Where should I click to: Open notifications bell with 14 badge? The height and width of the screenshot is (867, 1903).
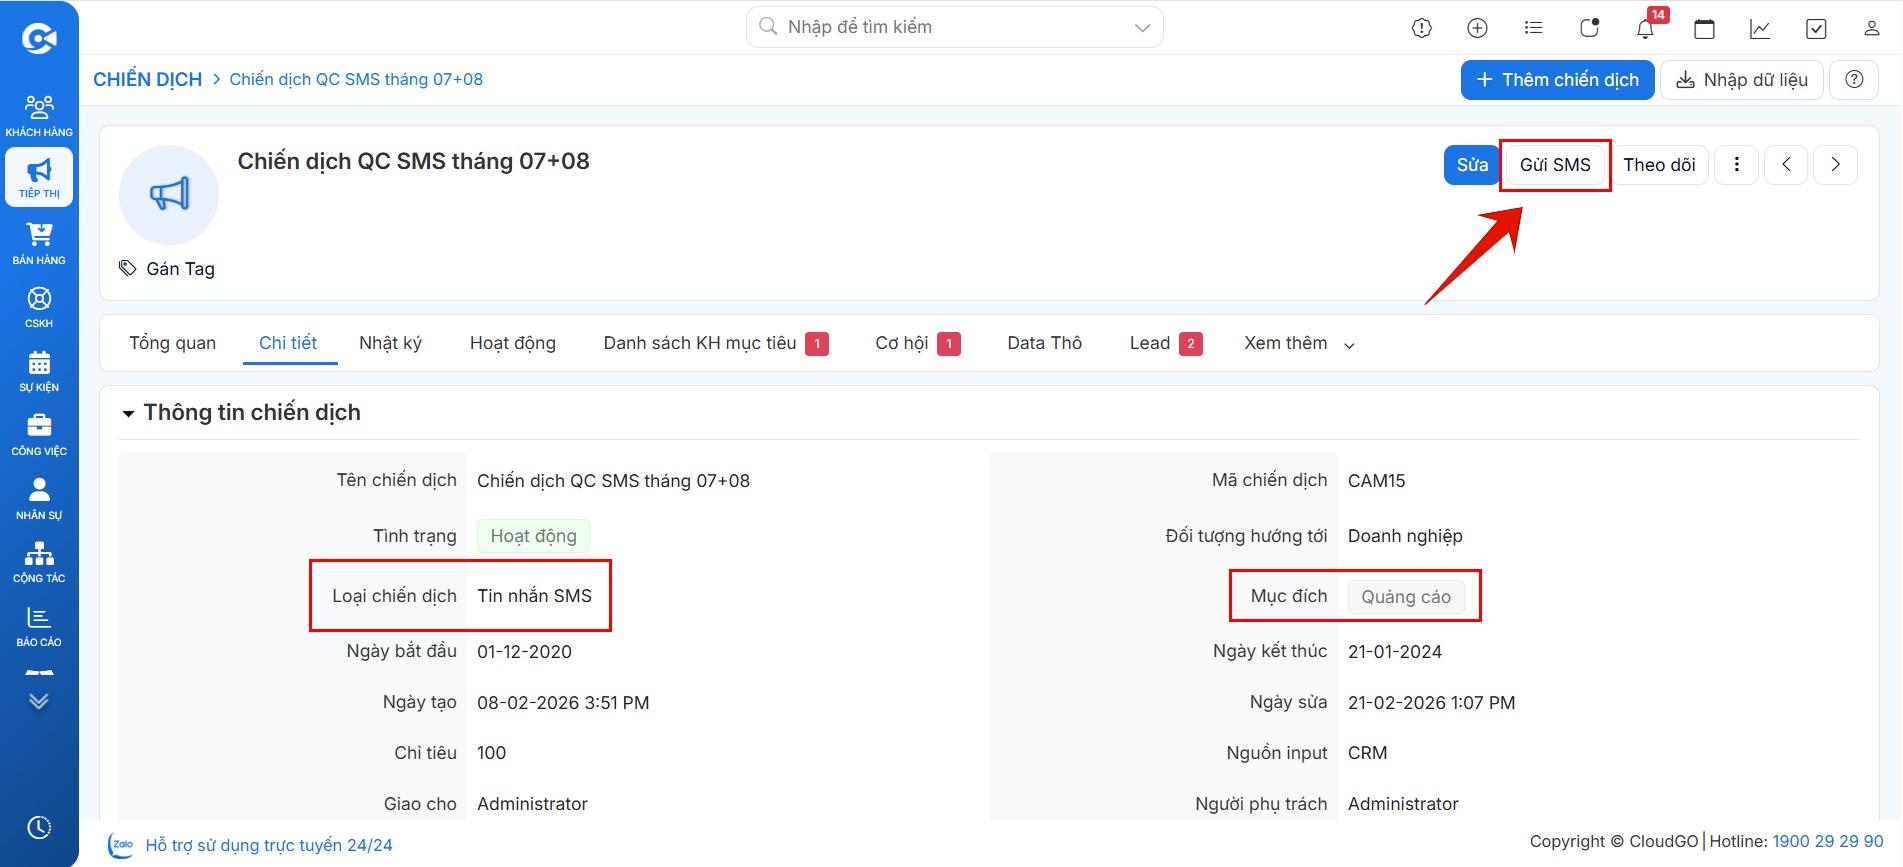[1646, 27]
